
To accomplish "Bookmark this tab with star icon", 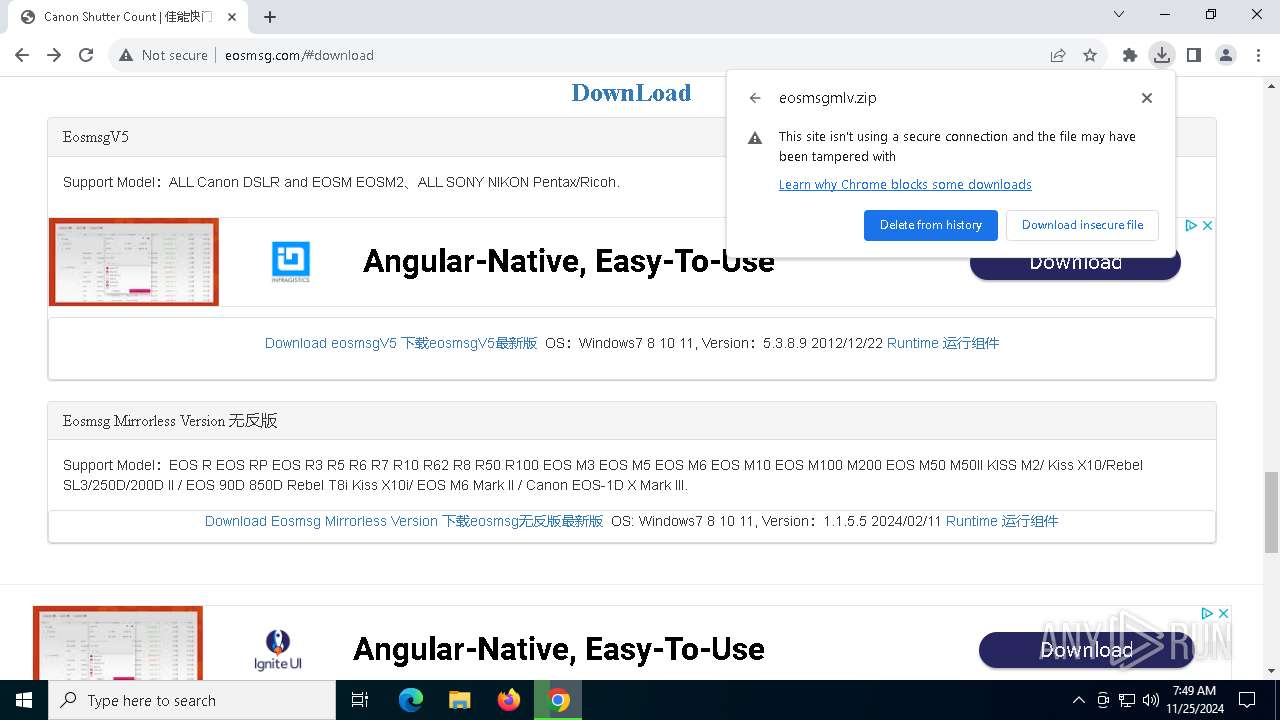I will click(x=1090, y=55).
